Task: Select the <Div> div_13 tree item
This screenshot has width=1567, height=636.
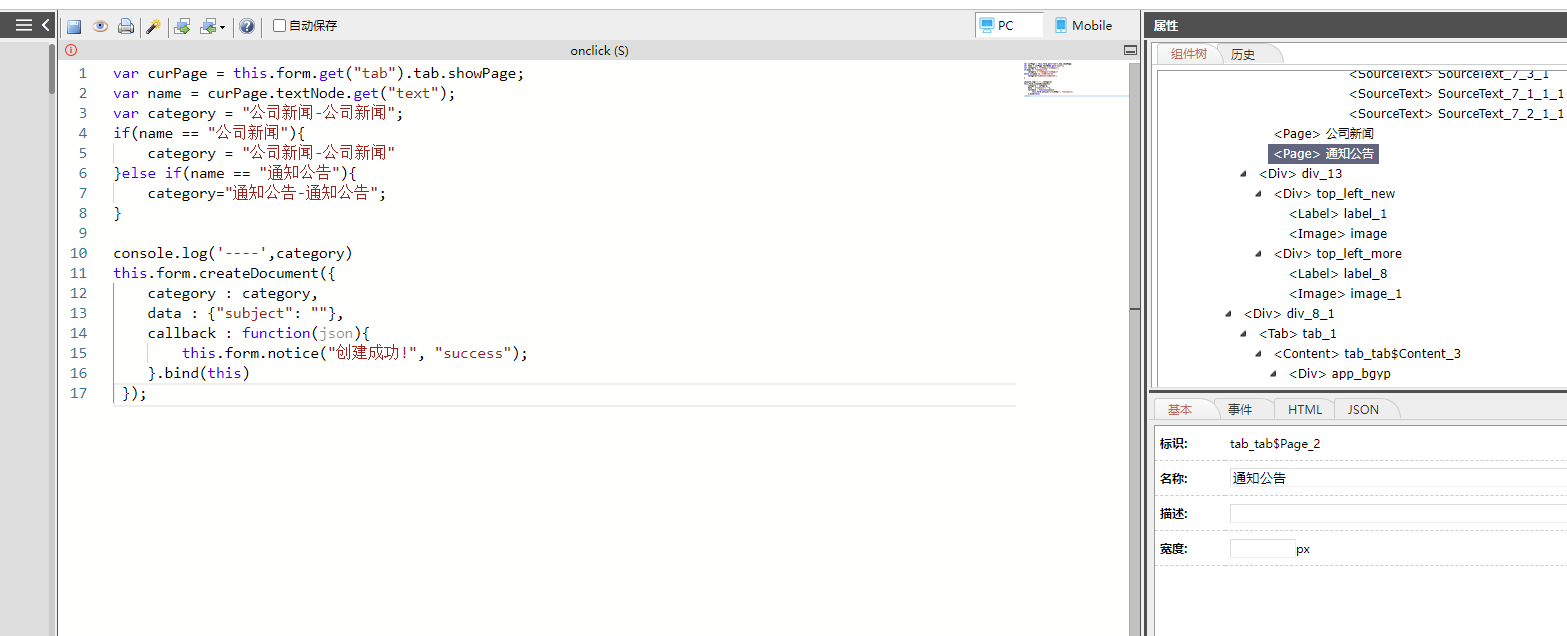Action: coord(1300,173)
